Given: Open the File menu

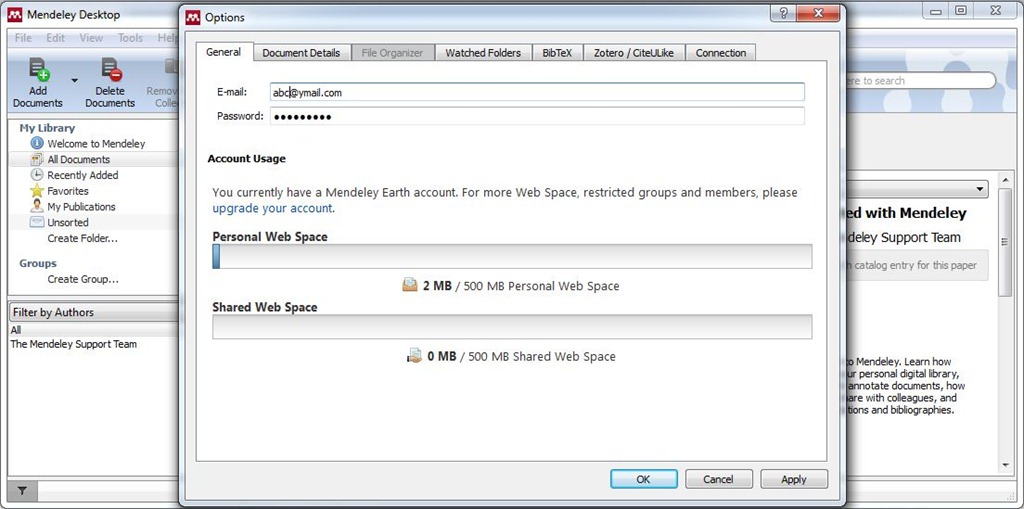Looking at the screenshot, I should click(23, 38).
